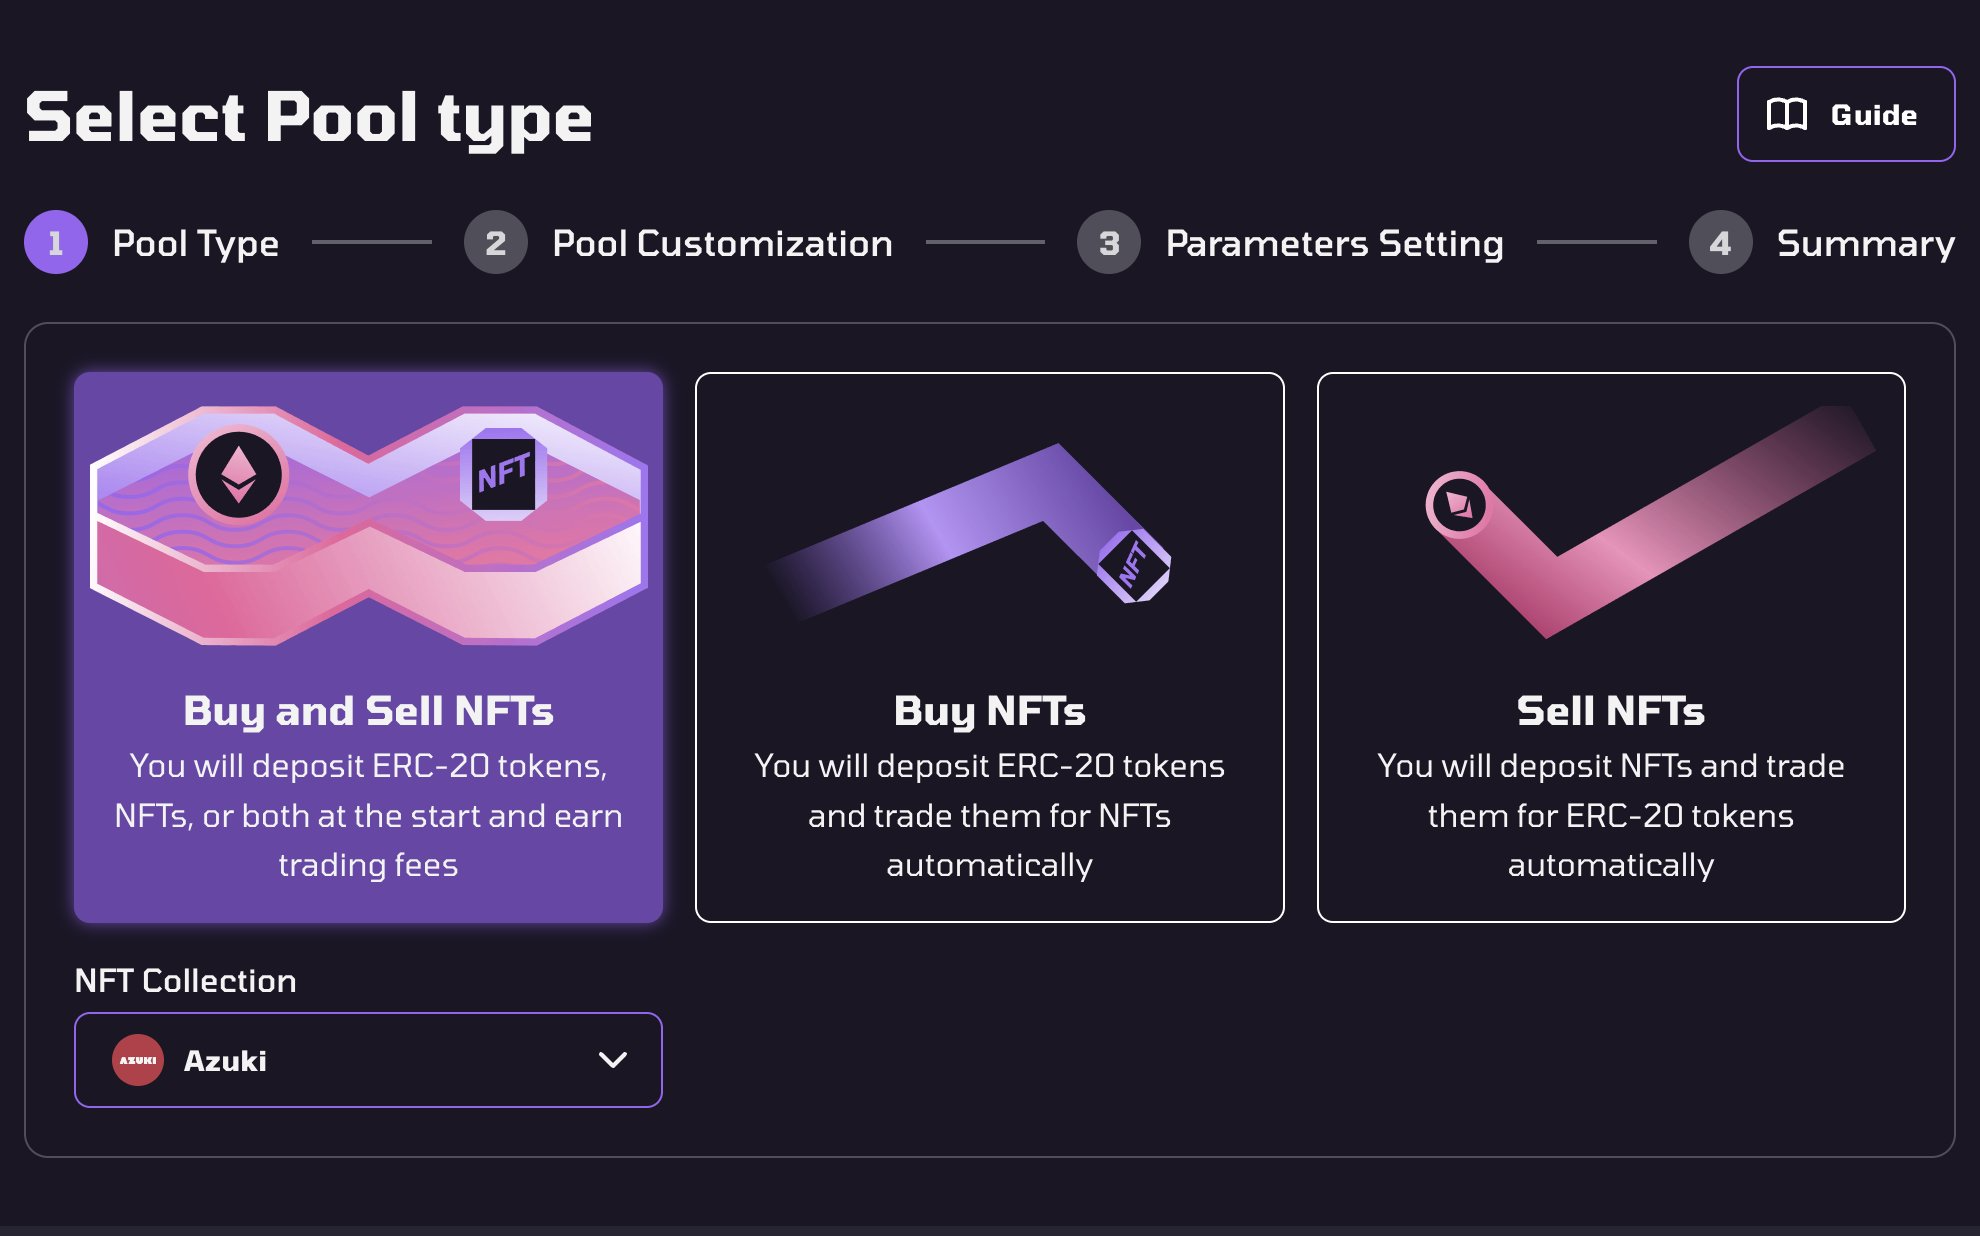Click the step 3 number circle

pyautogui.click(x=1109, y=242)
